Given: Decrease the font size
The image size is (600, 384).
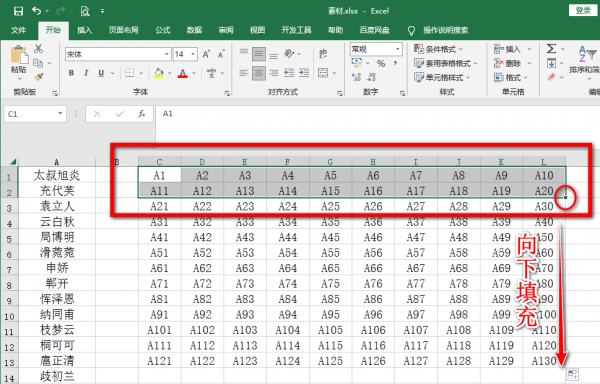Looking at the screenshot, I should (221, 54).
